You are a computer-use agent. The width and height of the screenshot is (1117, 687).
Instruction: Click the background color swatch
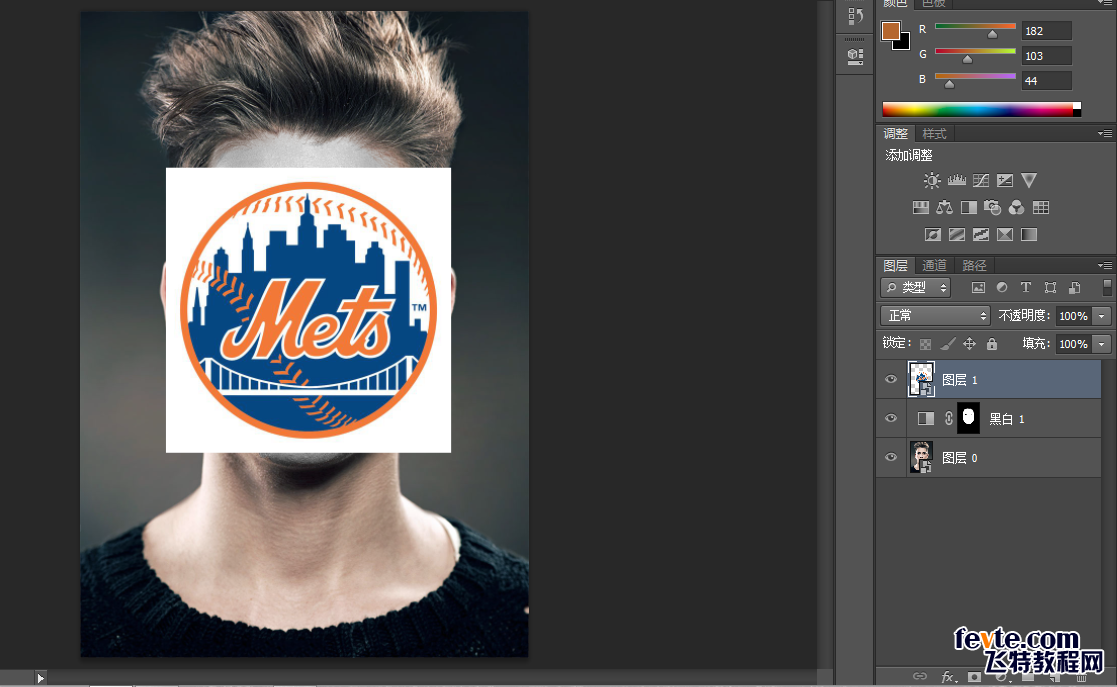(x=905, y=44)
